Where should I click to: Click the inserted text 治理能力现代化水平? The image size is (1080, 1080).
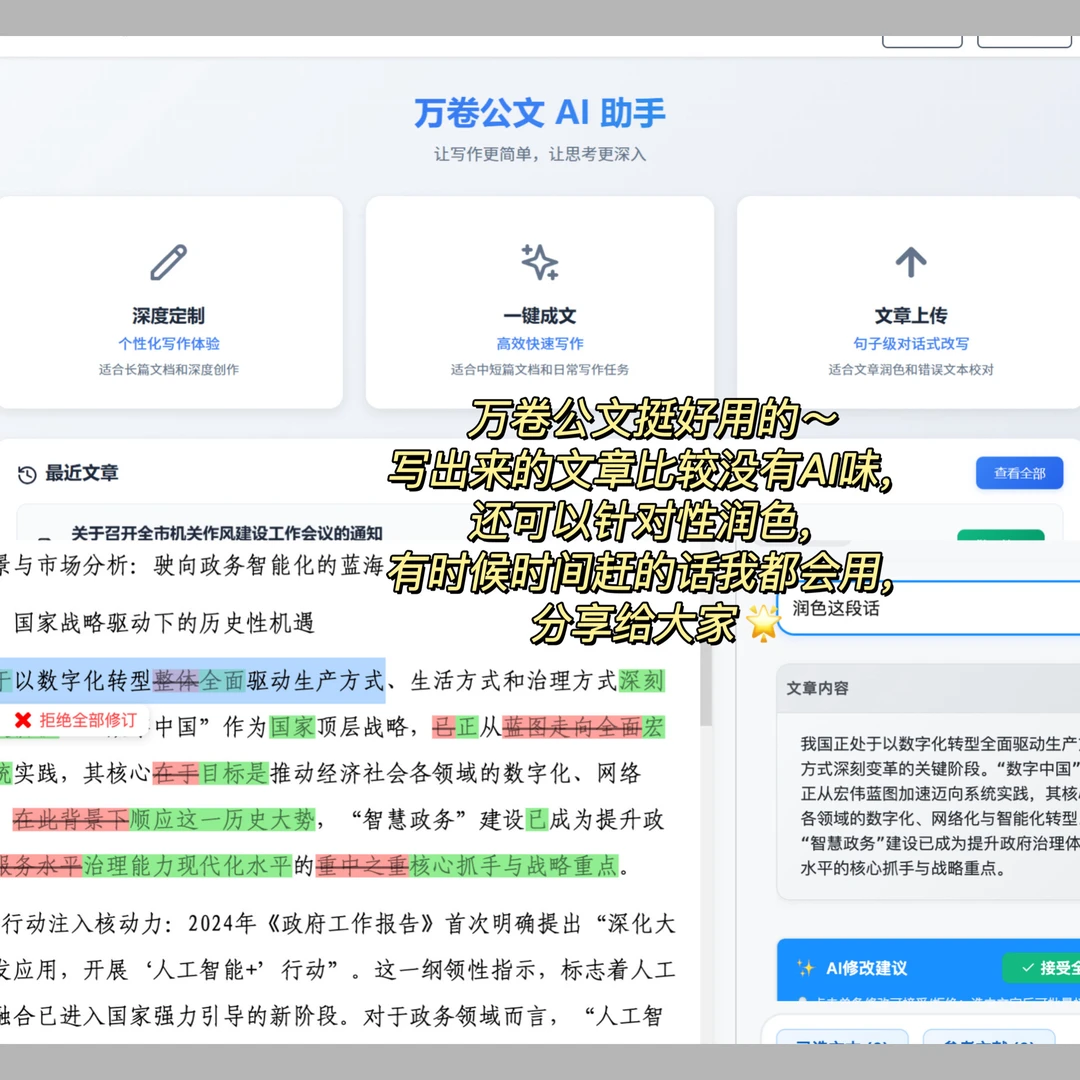click(187, 866)
